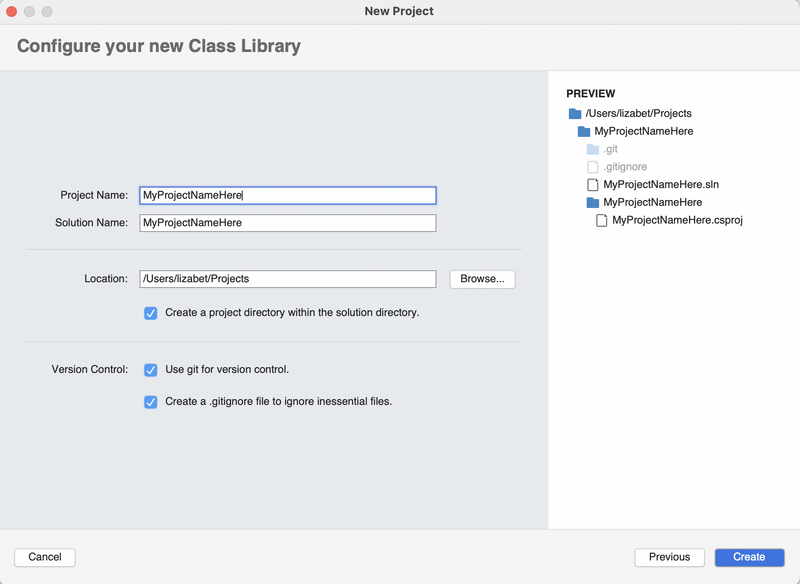Click 'Configure your new Class Library' heading
This screenshot has height=584, width=800.
click(x=159, y=46)
